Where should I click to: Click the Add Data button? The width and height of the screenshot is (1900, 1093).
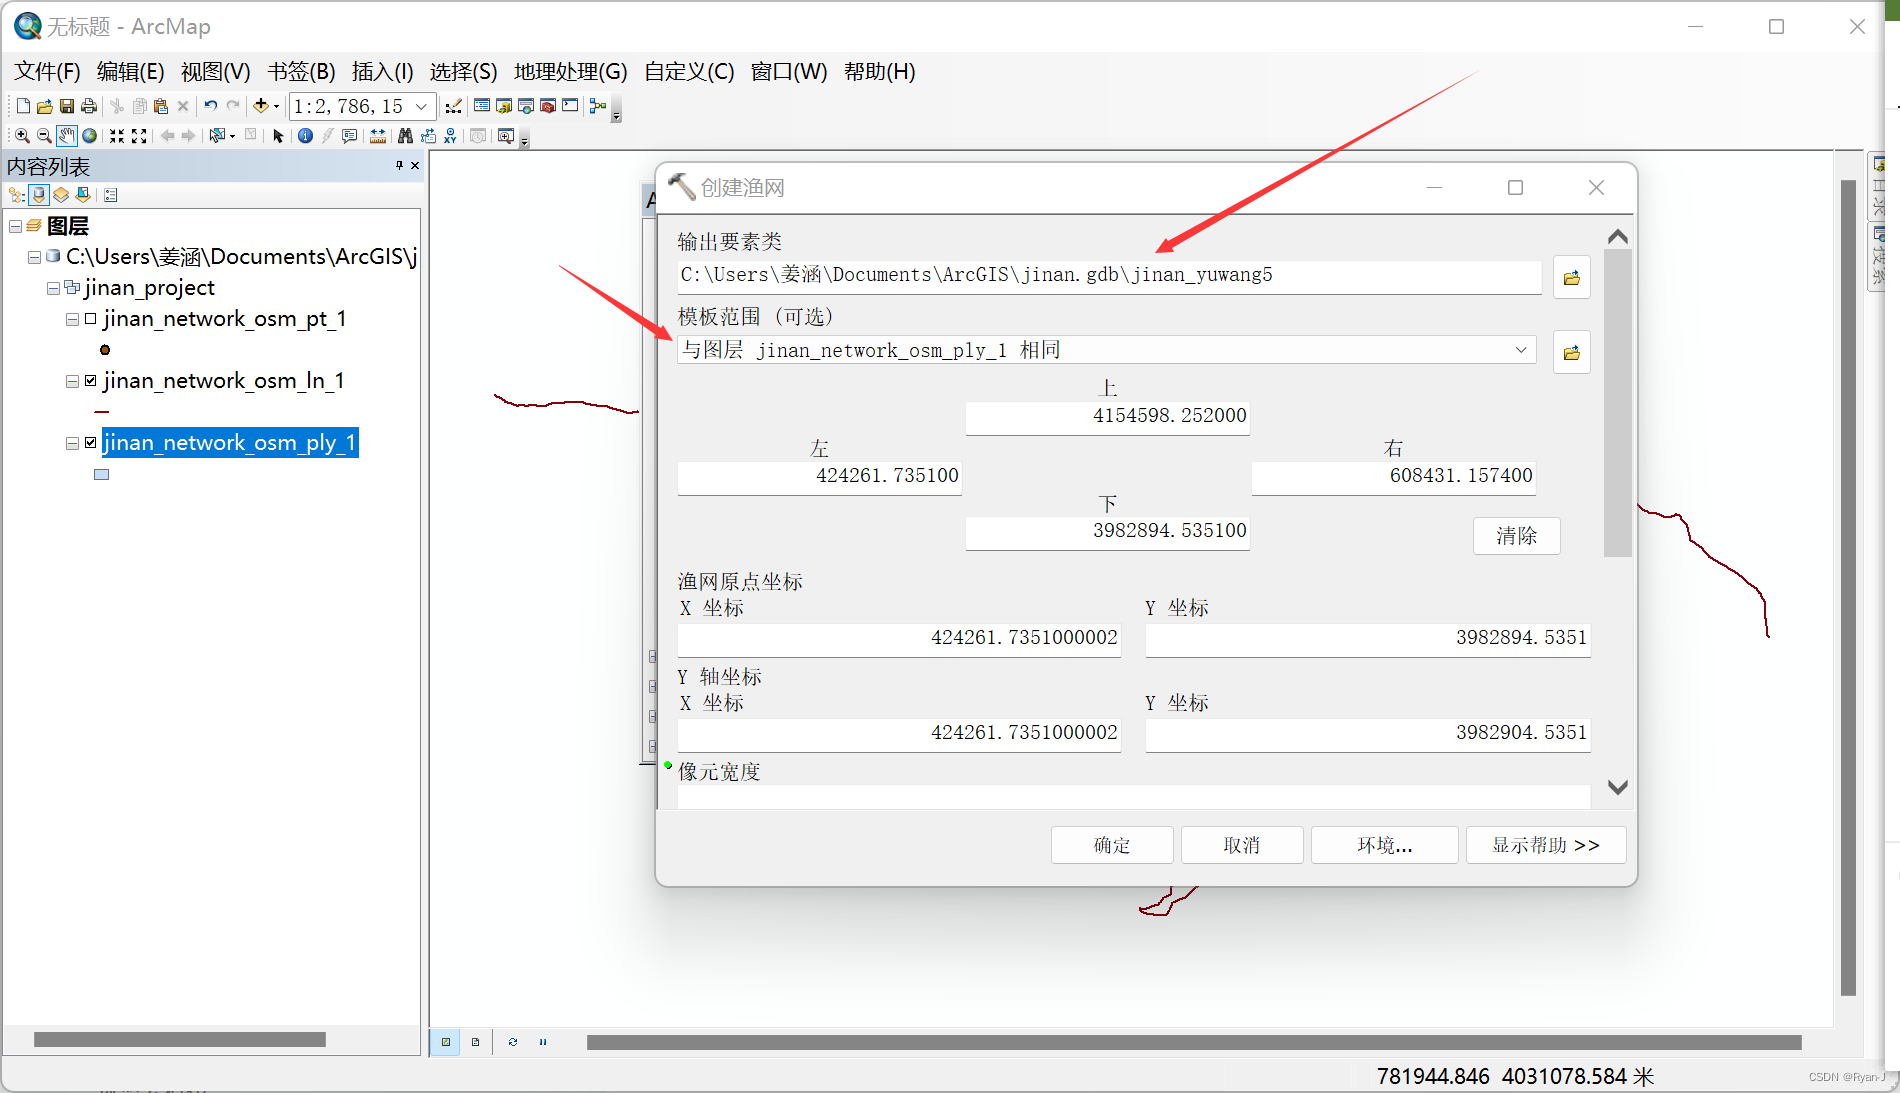tap(261, 106)
